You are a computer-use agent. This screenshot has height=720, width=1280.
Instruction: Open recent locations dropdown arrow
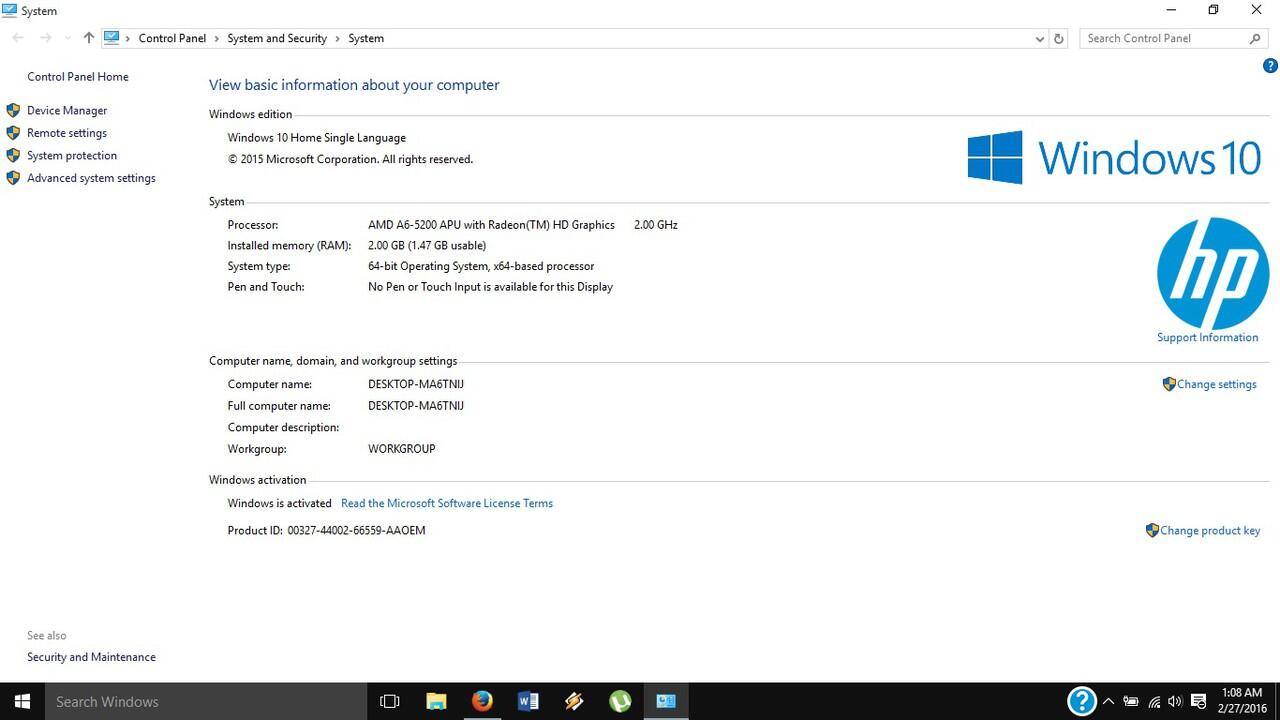67,38
